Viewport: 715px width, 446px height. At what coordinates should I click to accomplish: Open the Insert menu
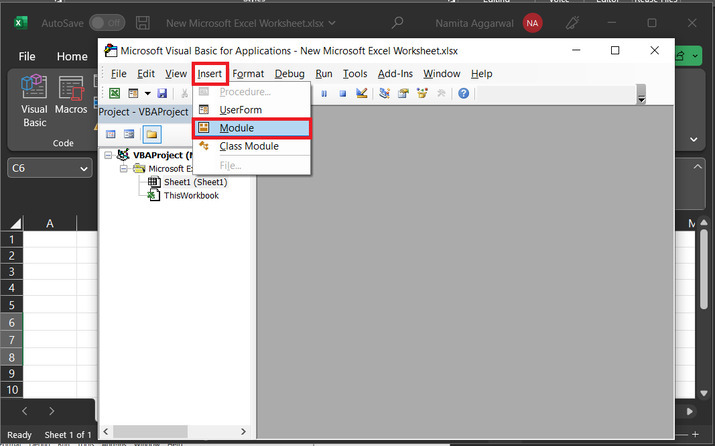coord(210,74)
